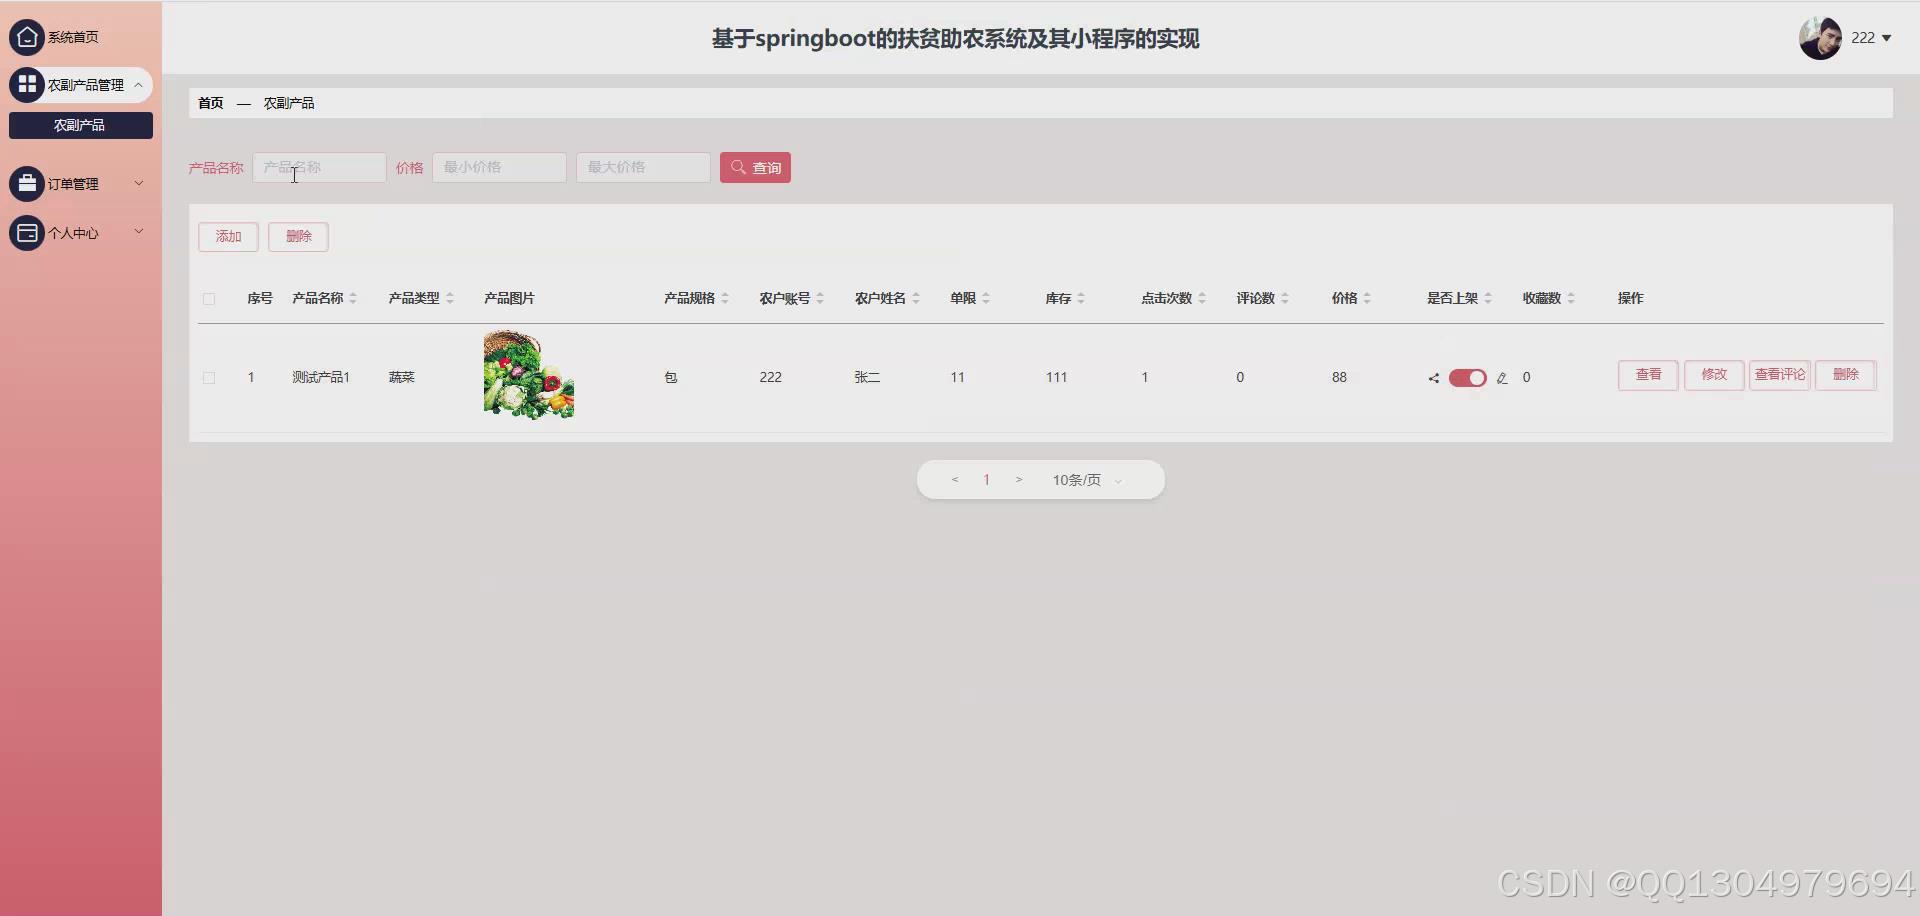This screenshot has width=1920, height=916.
Task: Click the 个人中心 card icon in sidebar
Action: (27, 232)
